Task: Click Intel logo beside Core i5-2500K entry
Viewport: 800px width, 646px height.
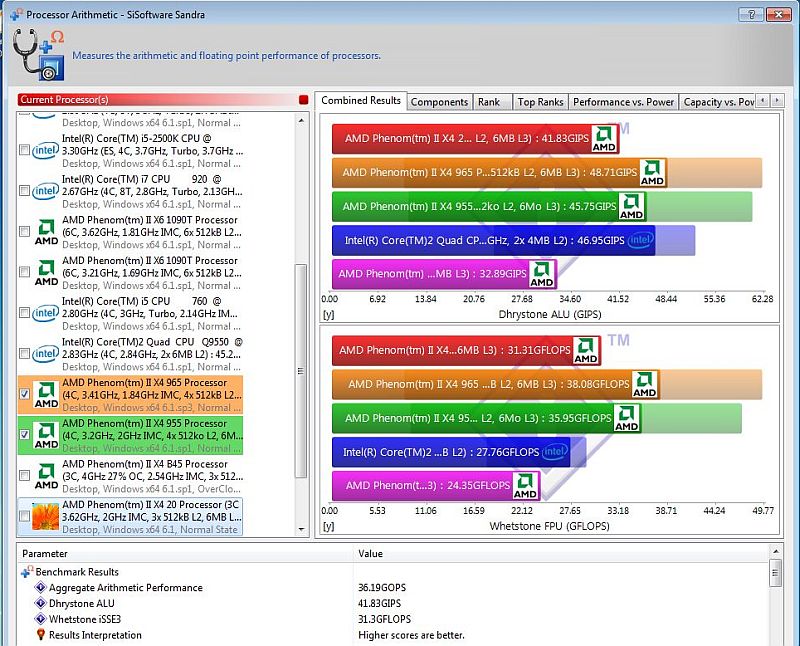Action: click(45, 150)
